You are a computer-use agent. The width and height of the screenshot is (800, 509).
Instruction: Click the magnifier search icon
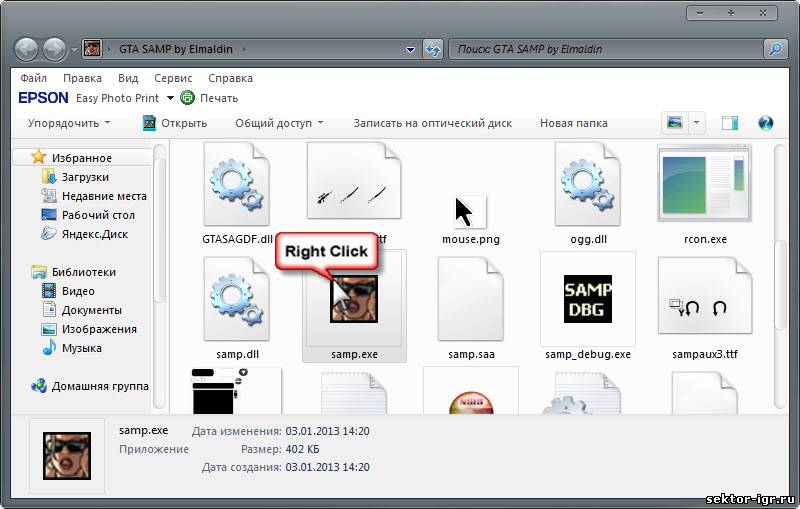(775, 49)
